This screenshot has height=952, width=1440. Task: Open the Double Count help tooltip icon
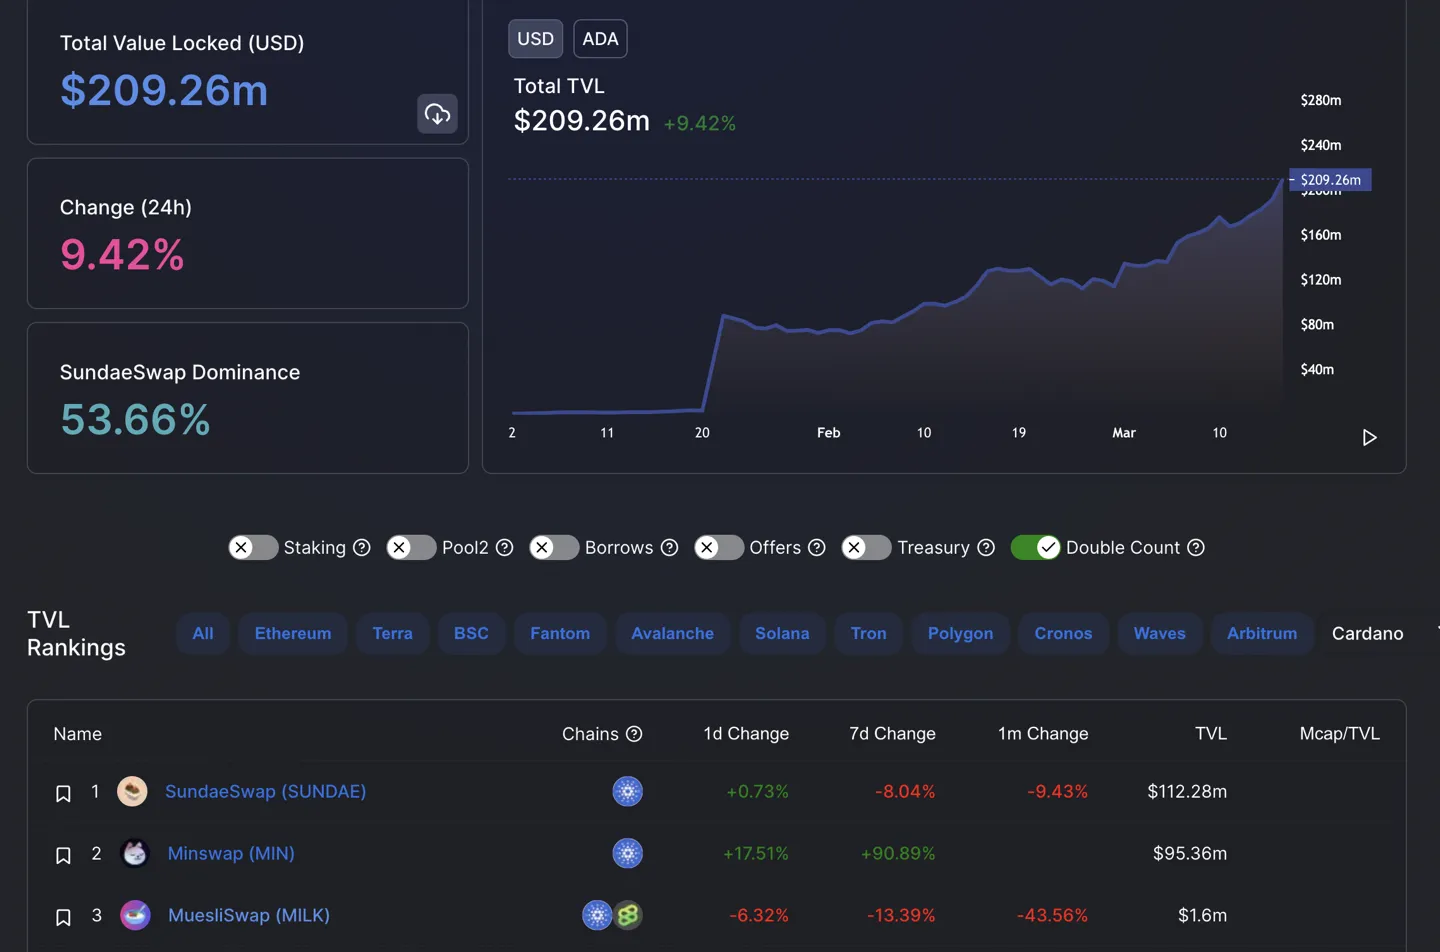(x=1196, y=547)
